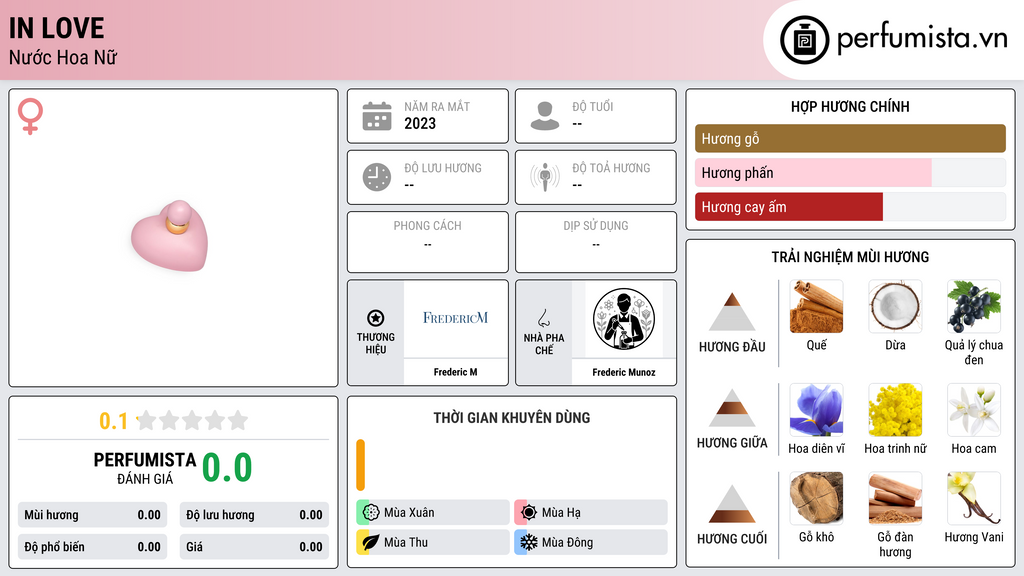
Task: Click the perfumista.vn perfume bottle logo icon
Action: coord(804,40)
